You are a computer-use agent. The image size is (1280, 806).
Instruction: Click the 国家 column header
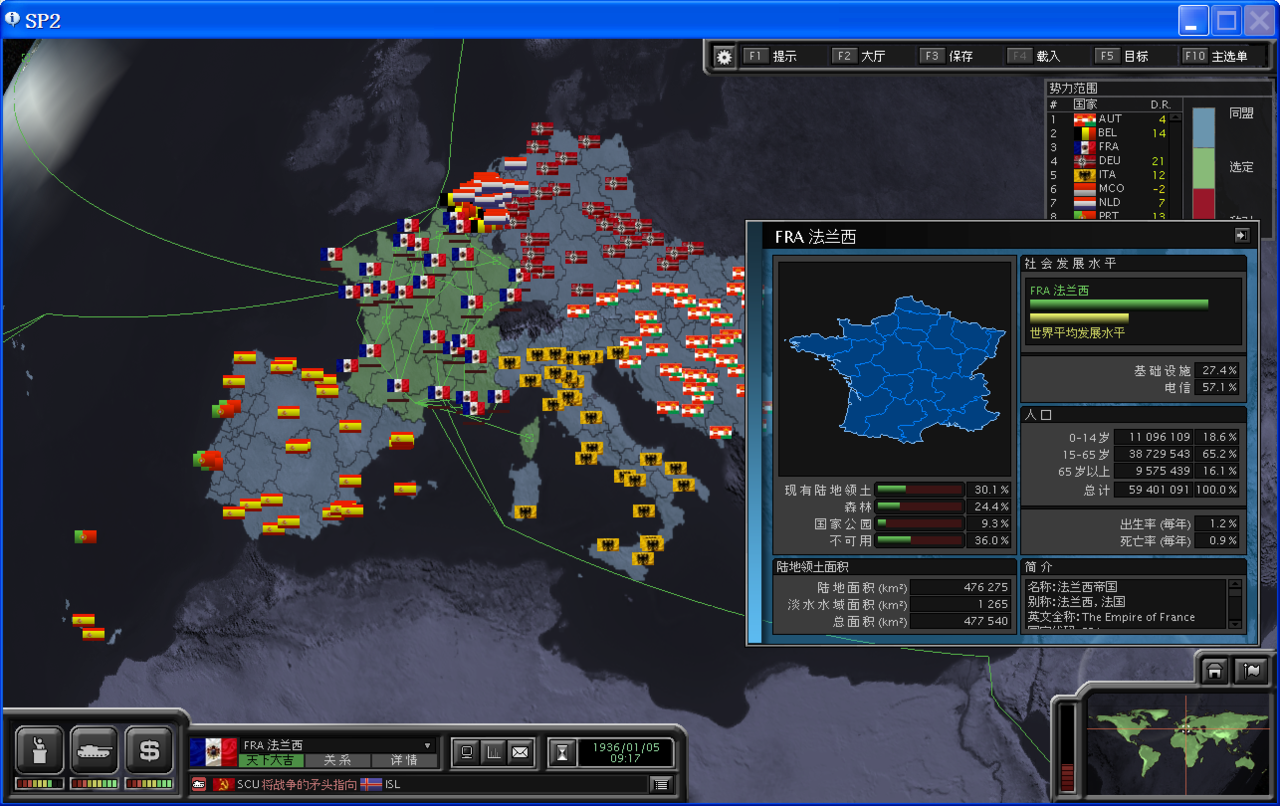click(1085, 104)
